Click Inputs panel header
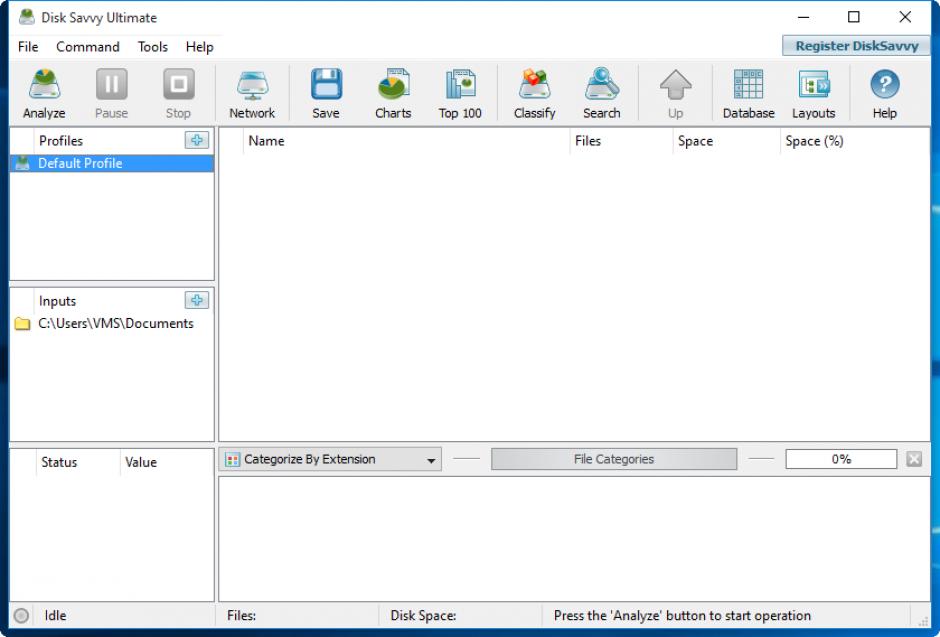This screenshot has width=940, height=637. [x=58, y=301]
